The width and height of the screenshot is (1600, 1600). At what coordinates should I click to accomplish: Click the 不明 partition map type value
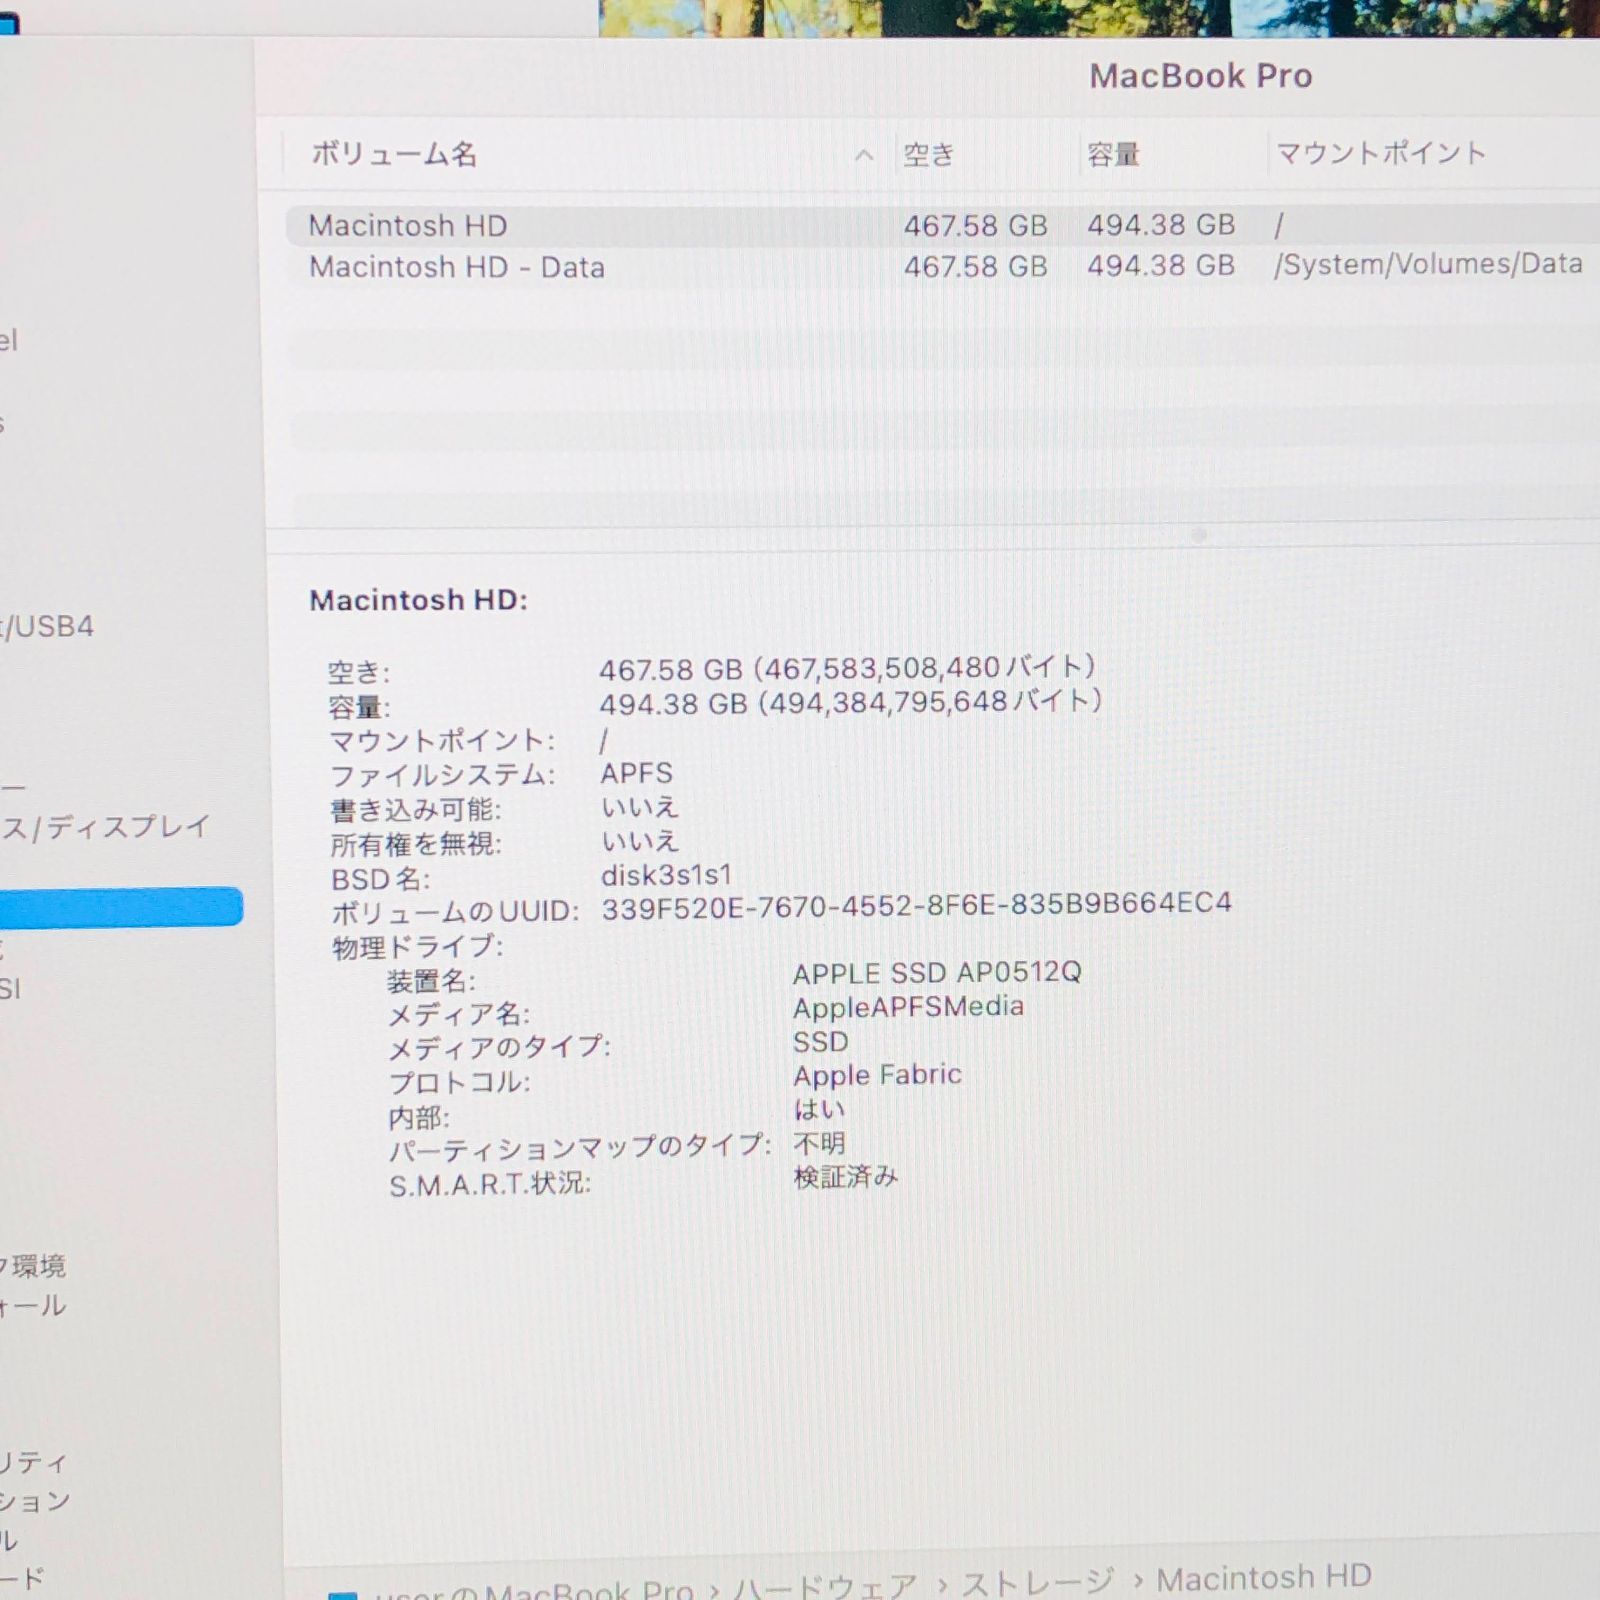(819, 1143)
